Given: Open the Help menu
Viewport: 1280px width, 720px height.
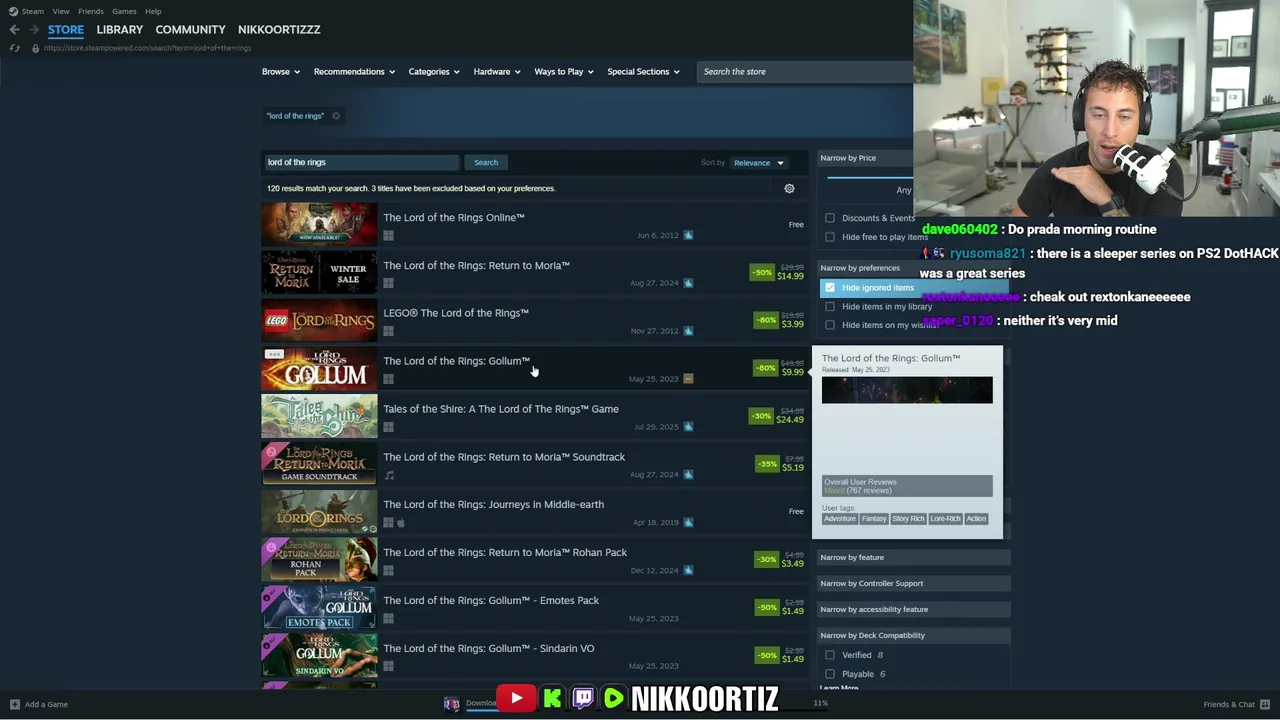Looking at the screenshot, I should pyautogui.click(x=153, y=11).
